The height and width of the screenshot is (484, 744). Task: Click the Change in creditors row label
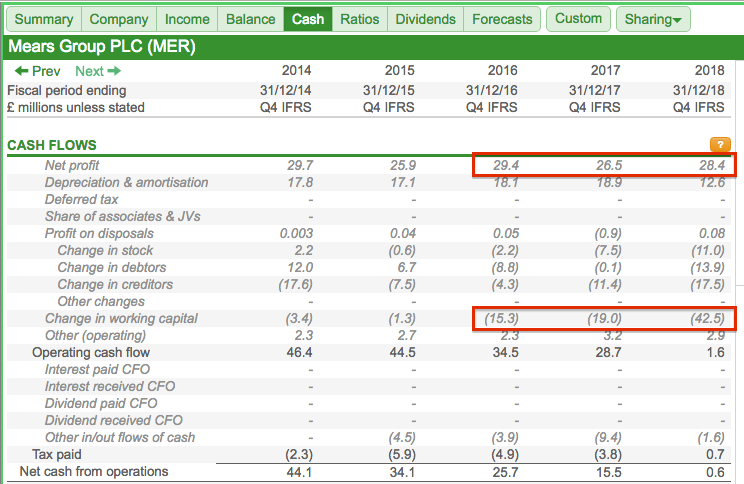coord(115,285)
